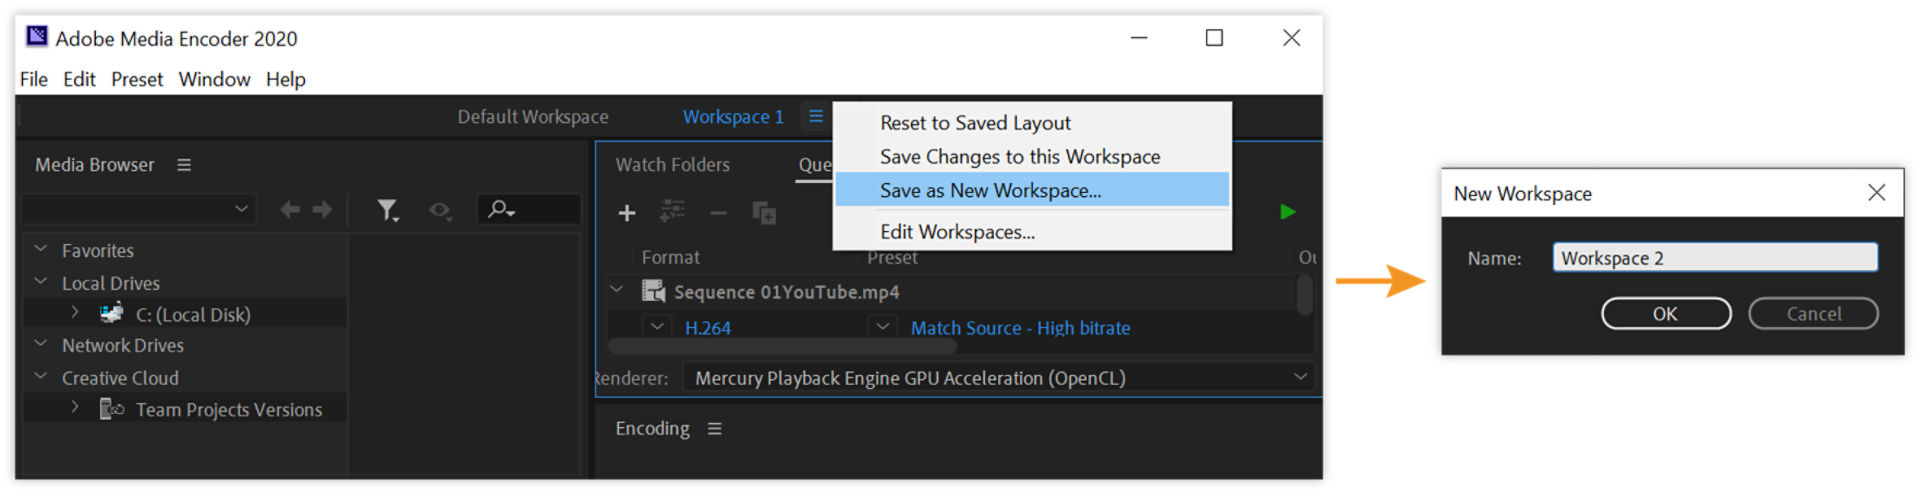1920x496 pixels.
Task: Collapse the Local Drives section
Action: 41,282
